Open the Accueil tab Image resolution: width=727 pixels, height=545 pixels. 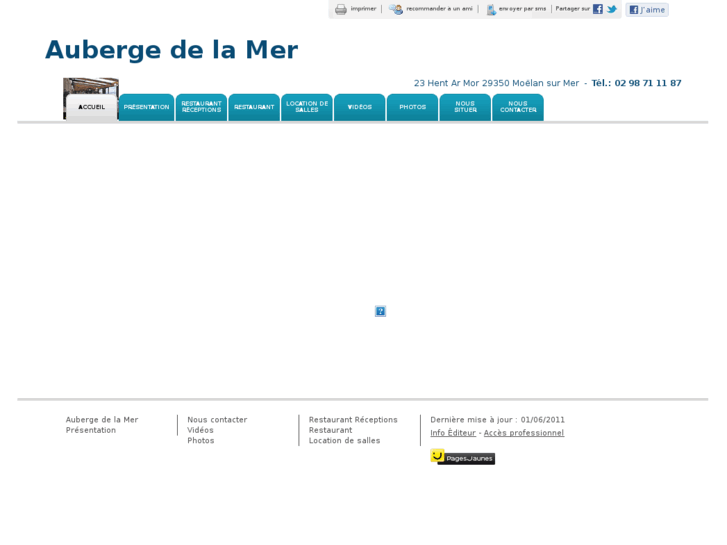(91, 107)
